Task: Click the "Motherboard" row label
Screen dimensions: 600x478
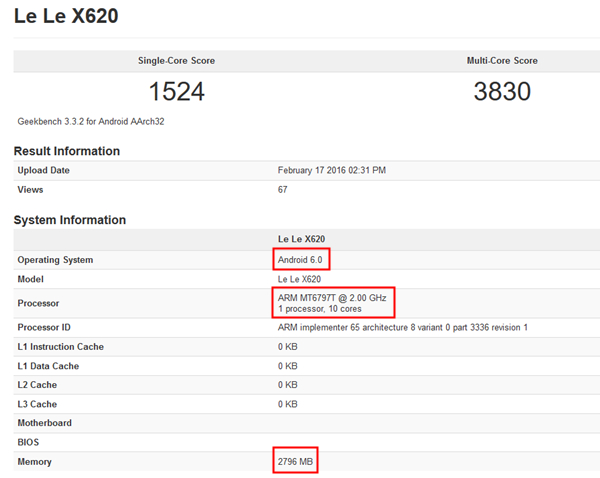Action: (x=44, y=423)
